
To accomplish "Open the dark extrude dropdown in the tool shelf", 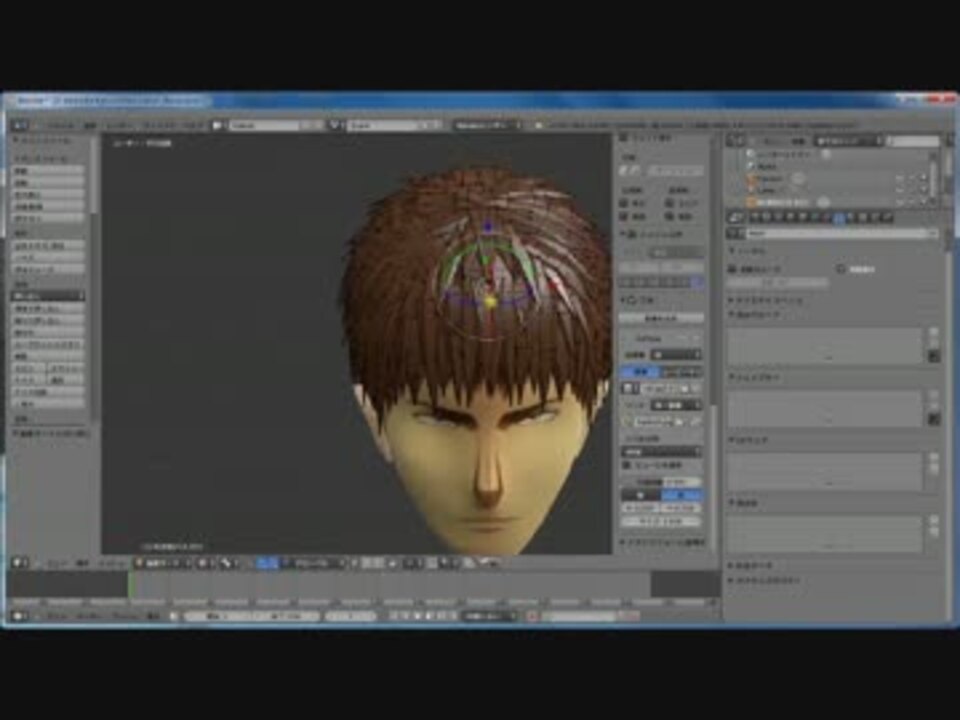I will (x=48, y=296).
